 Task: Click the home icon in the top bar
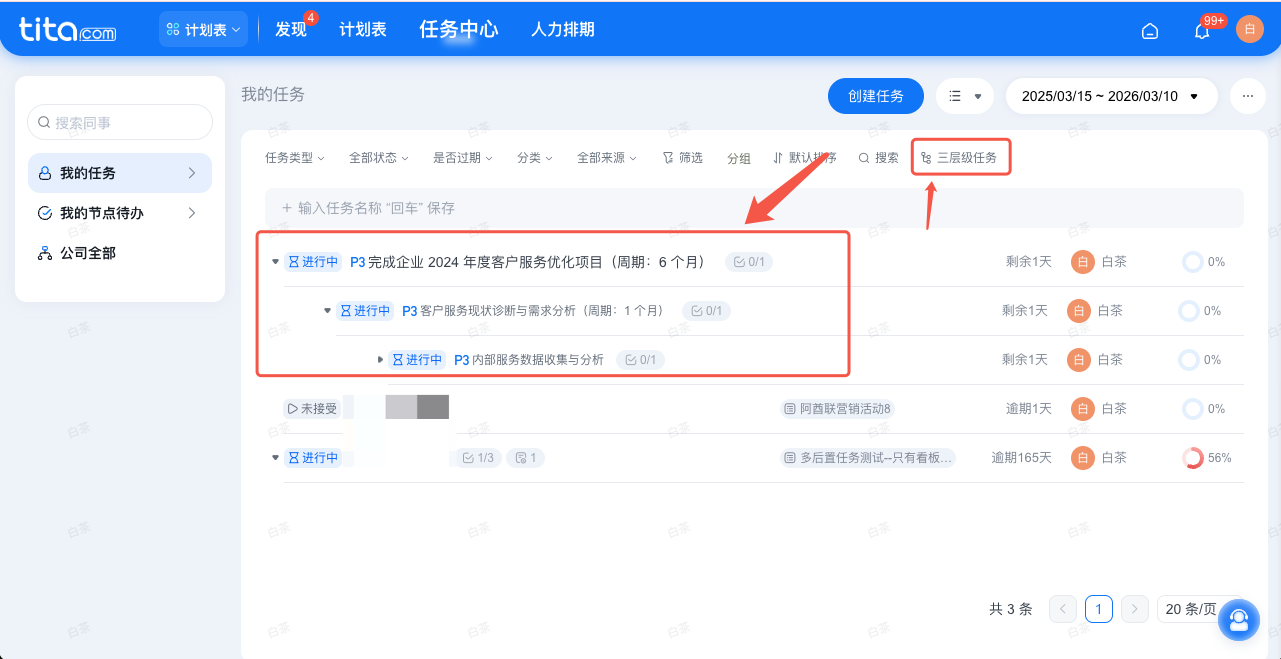point(1149,30)
